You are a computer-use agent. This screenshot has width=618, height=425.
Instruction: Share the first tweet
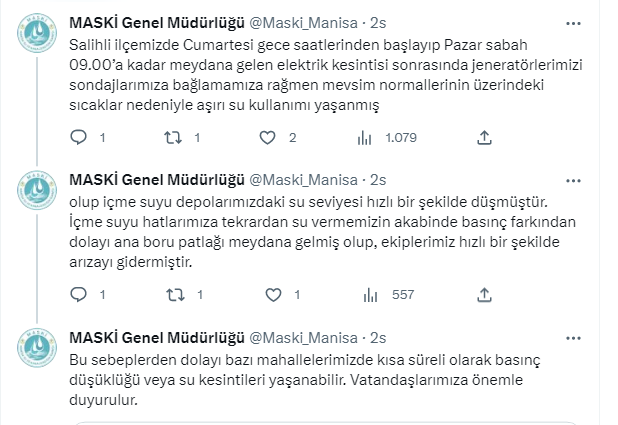click(484, 138)
